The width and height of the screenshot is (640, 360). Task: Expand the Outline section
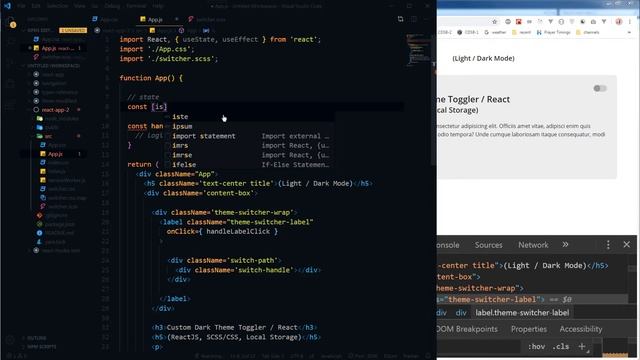pyautogui.click(x=37, y=338)
